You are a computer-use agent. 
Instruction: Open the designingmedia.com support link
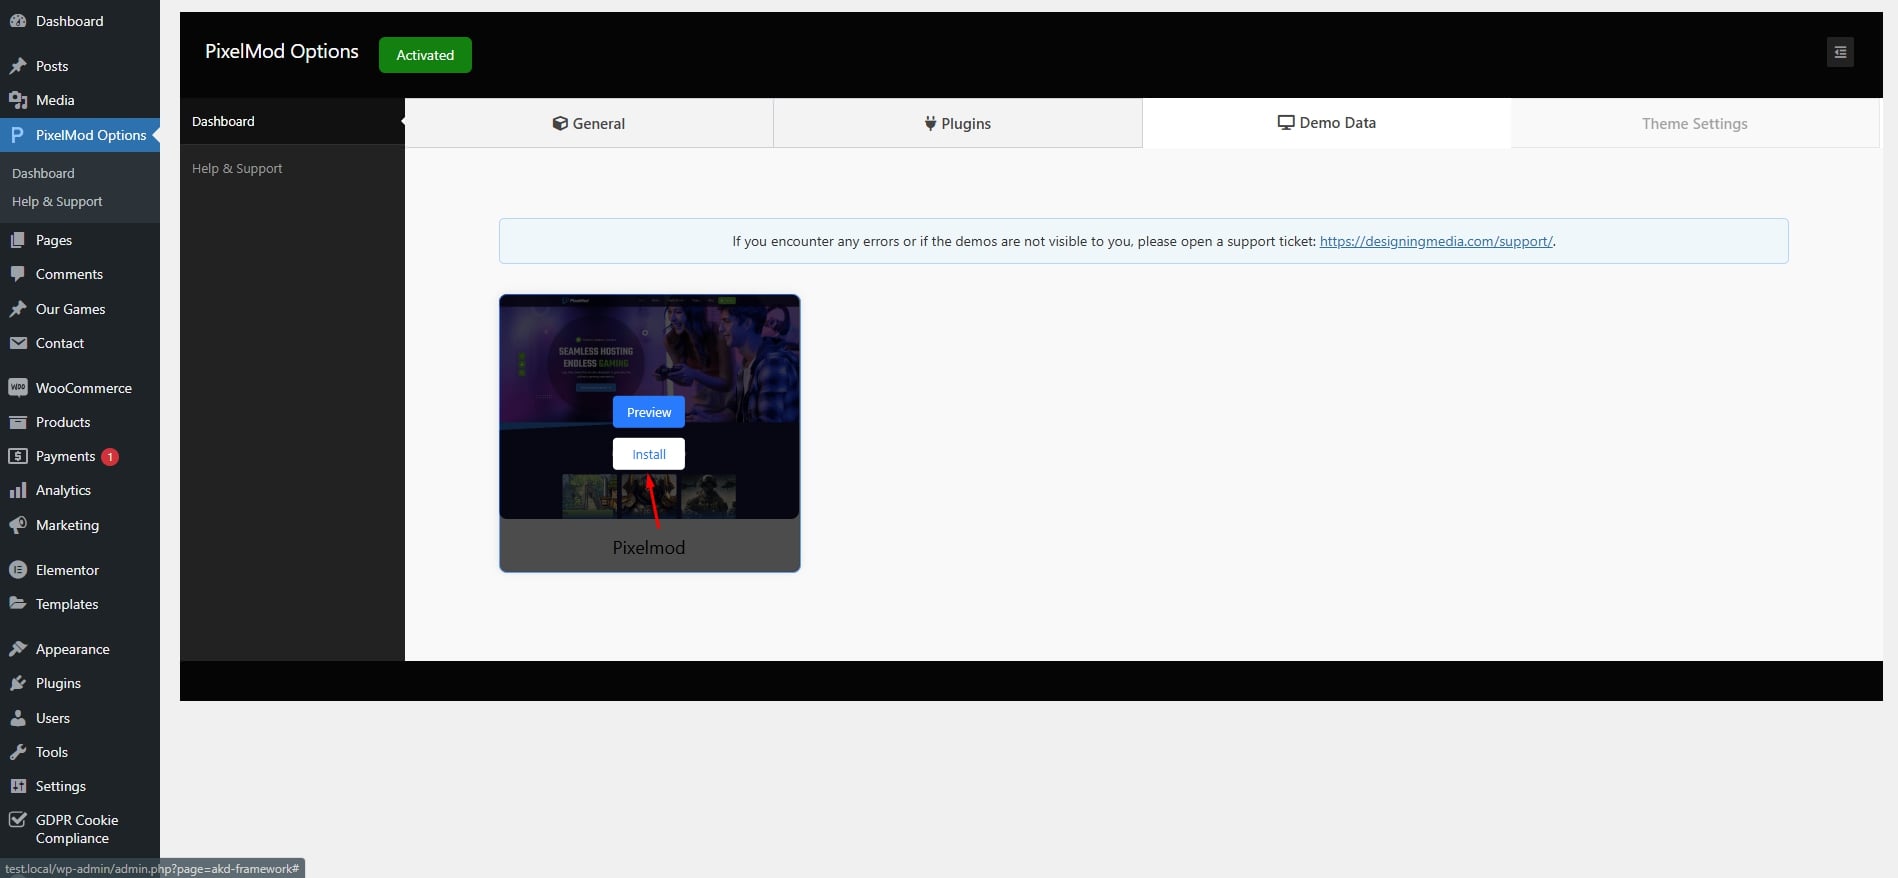tap(1436, 241)
